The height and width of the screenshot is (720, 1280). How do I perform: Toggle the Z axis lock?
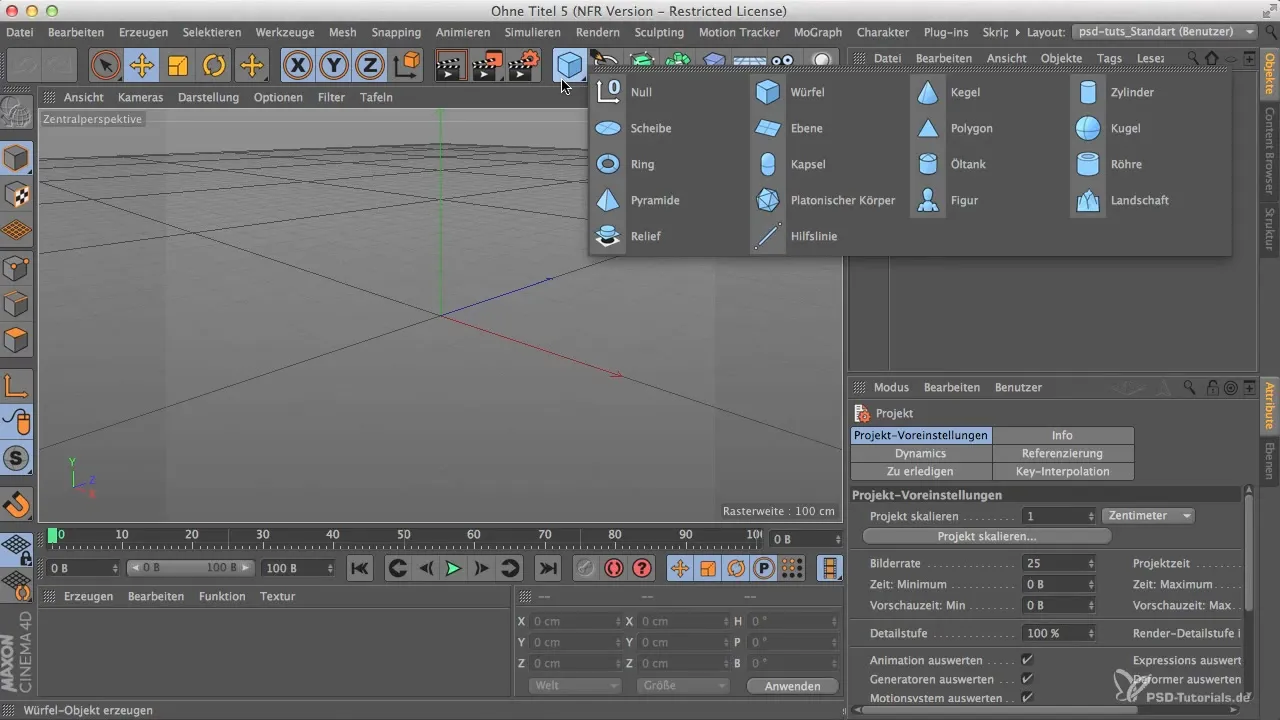(x=370, y=66)
